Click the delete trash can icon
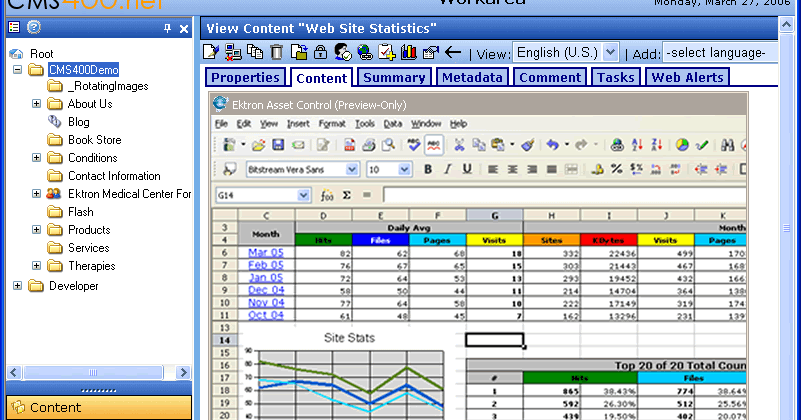The height and width of the screenshot is (420, 801). point(276,52)
